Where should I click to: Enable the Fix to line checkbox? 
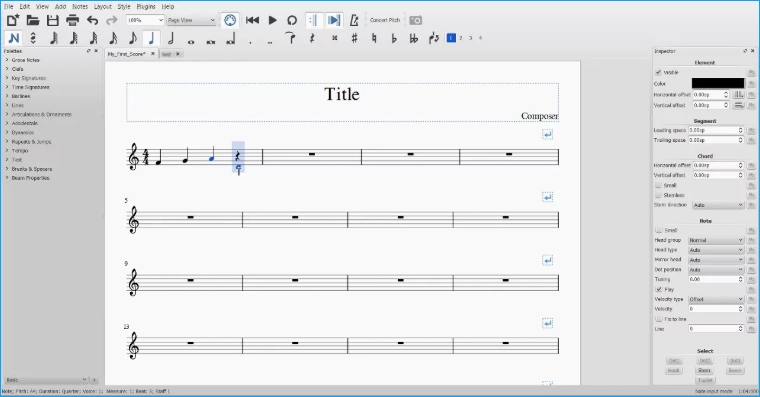click(x=658, y=319)
